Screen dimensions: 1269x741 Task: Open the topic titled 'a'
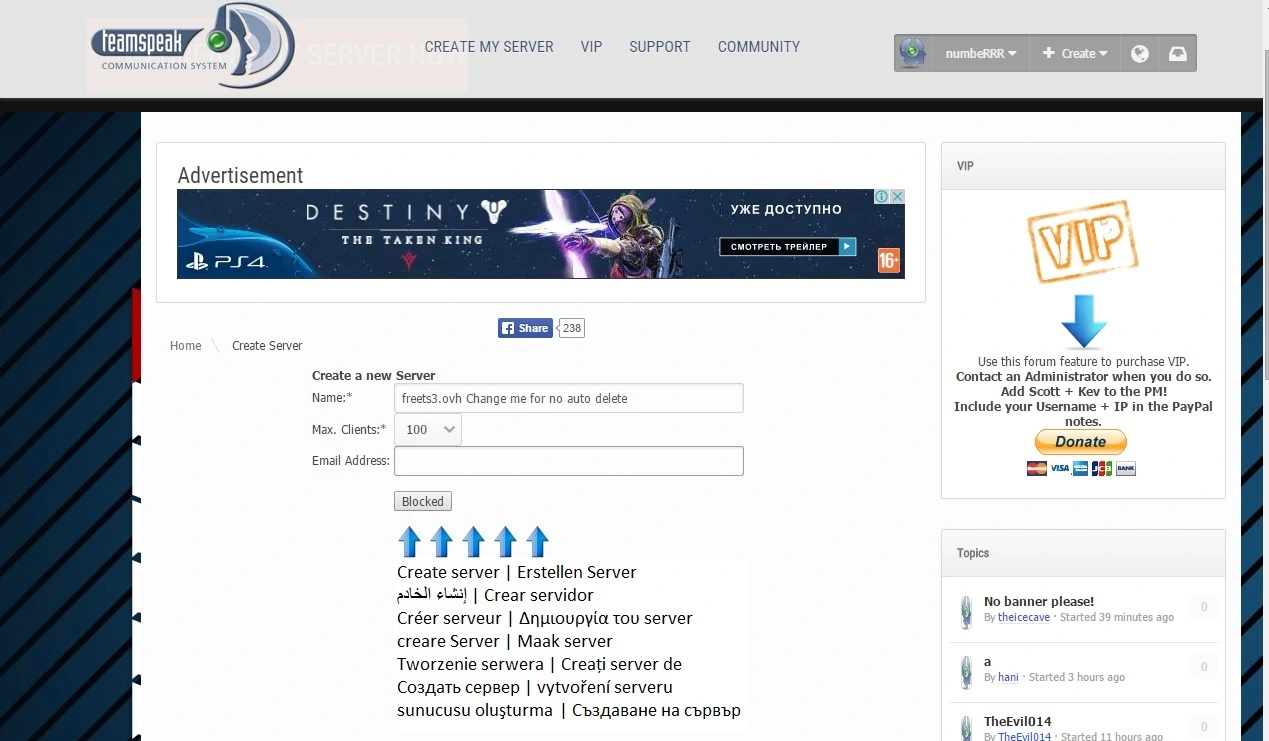(988, 662)
